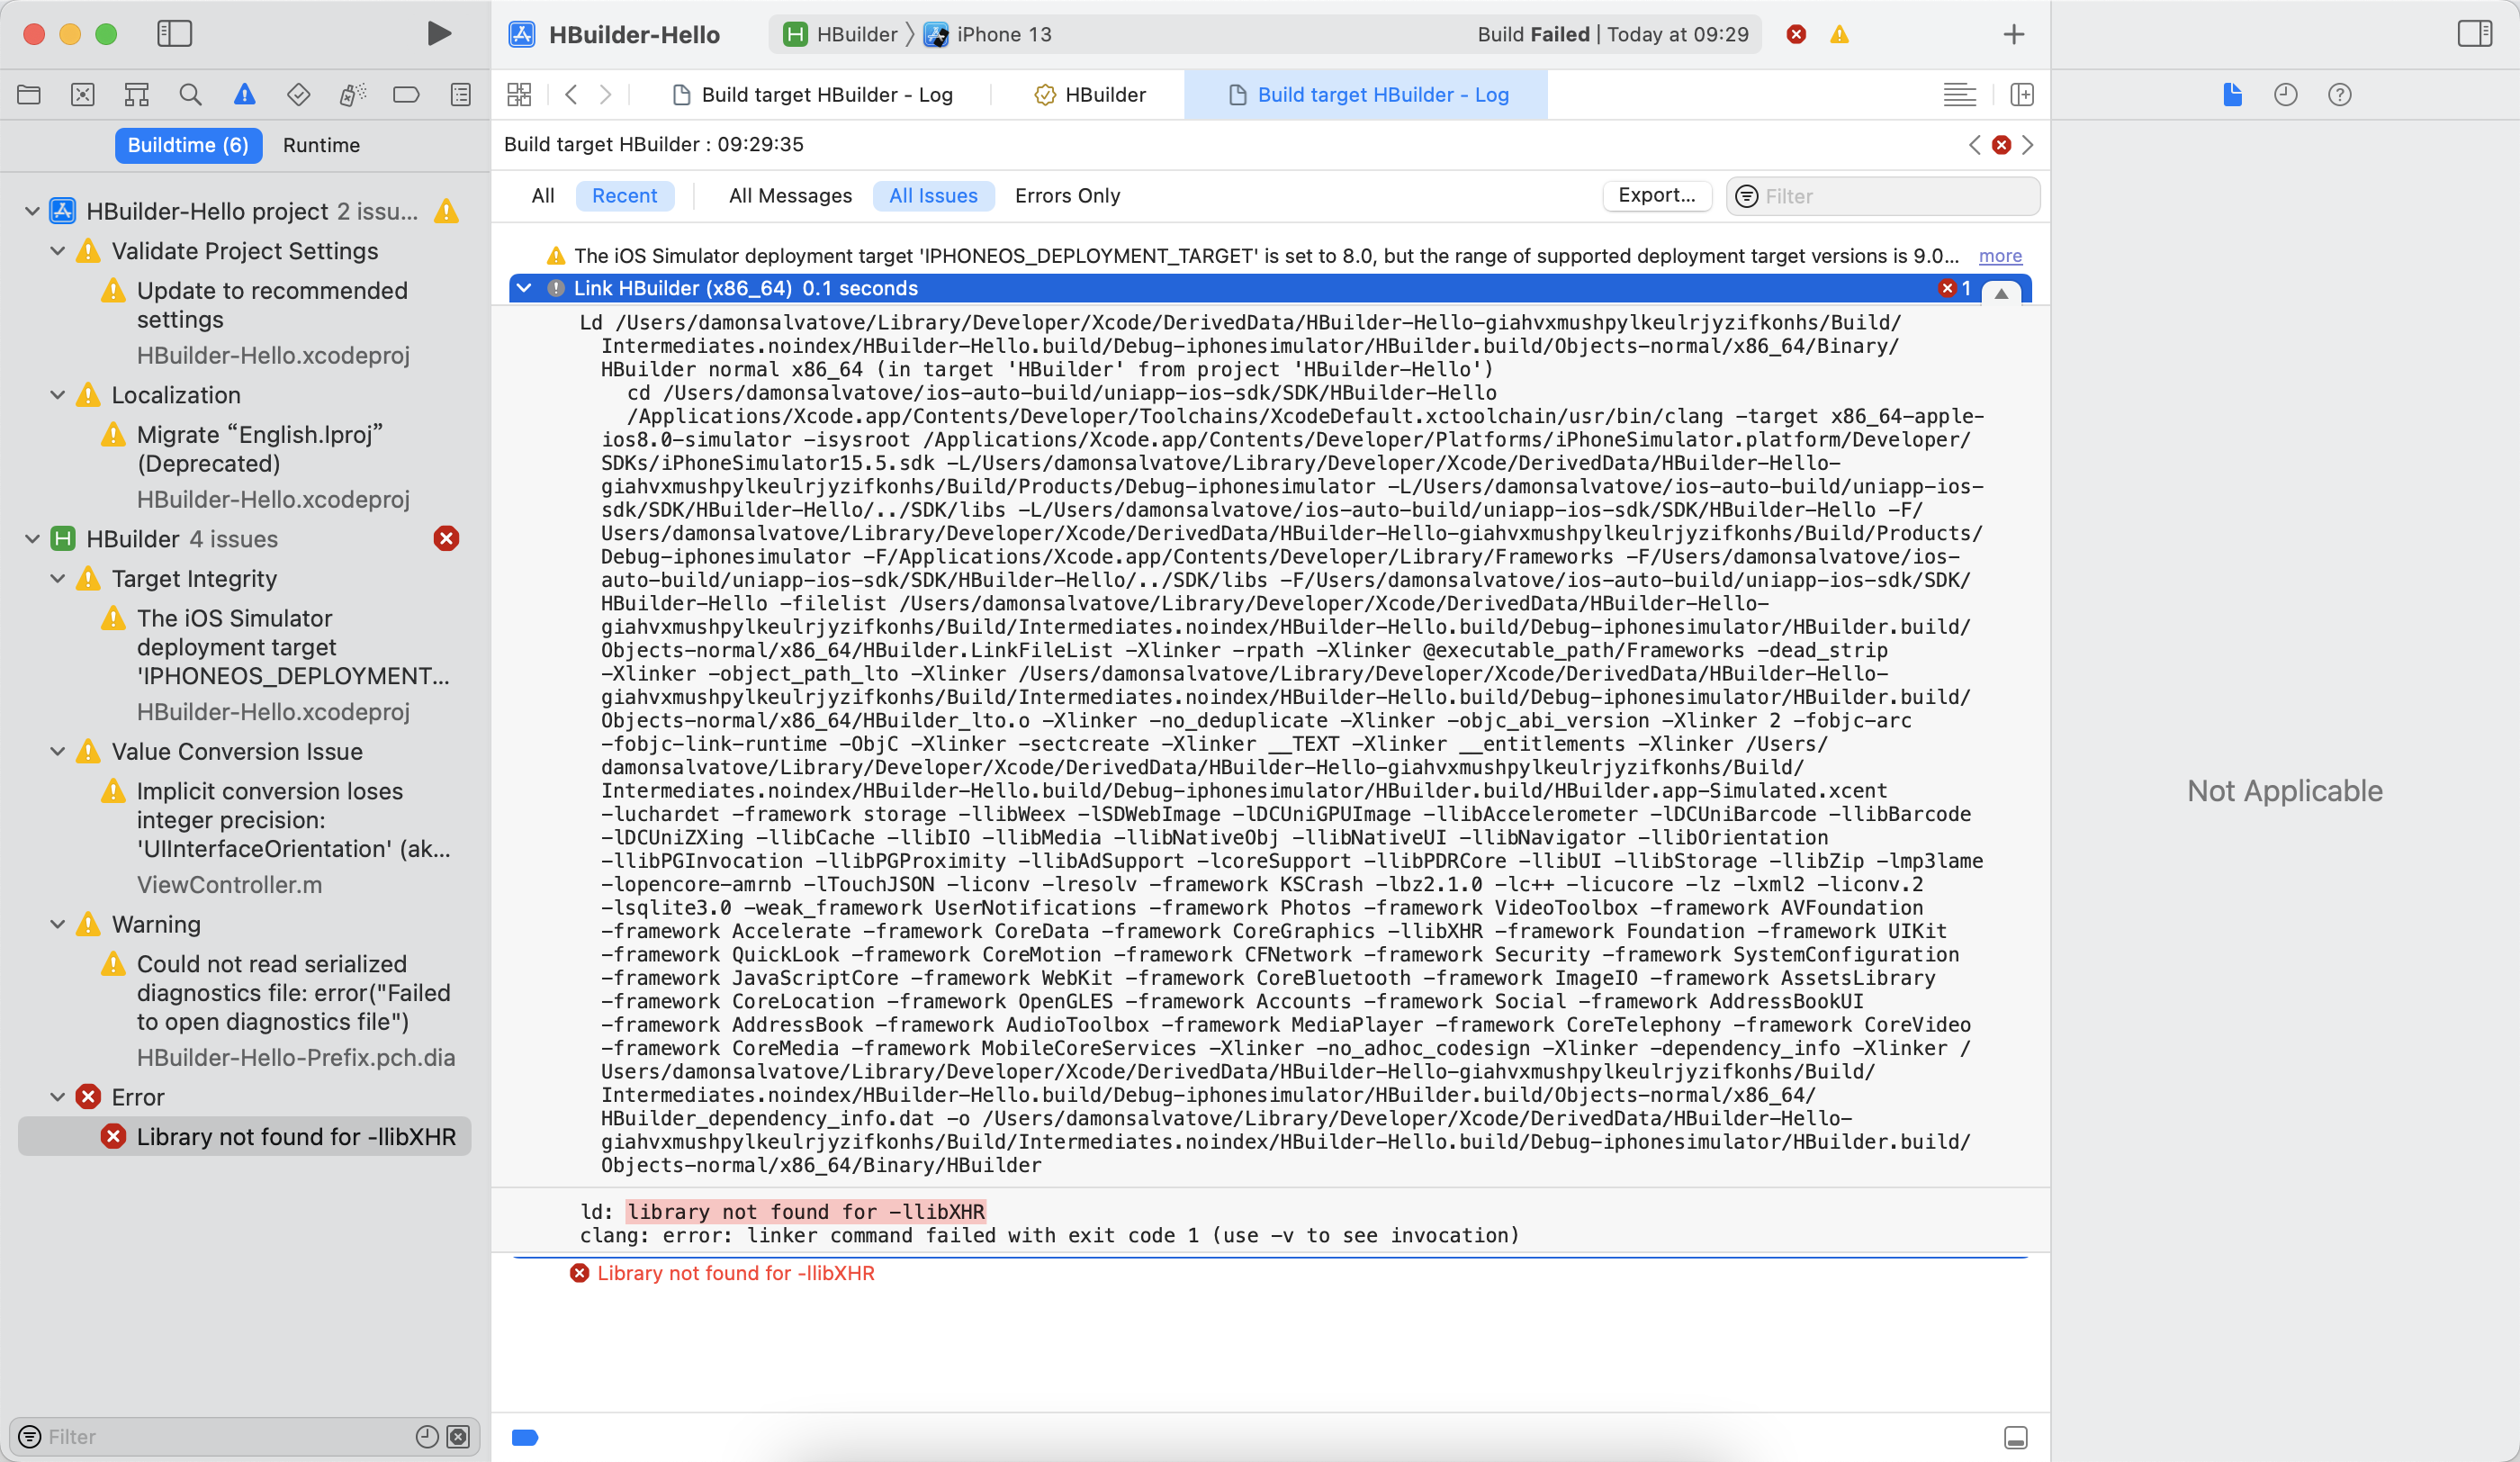This screenshot has height=1462, width=2520.
Task: Show the Quick Help inspector
Action: (2339, 95)
